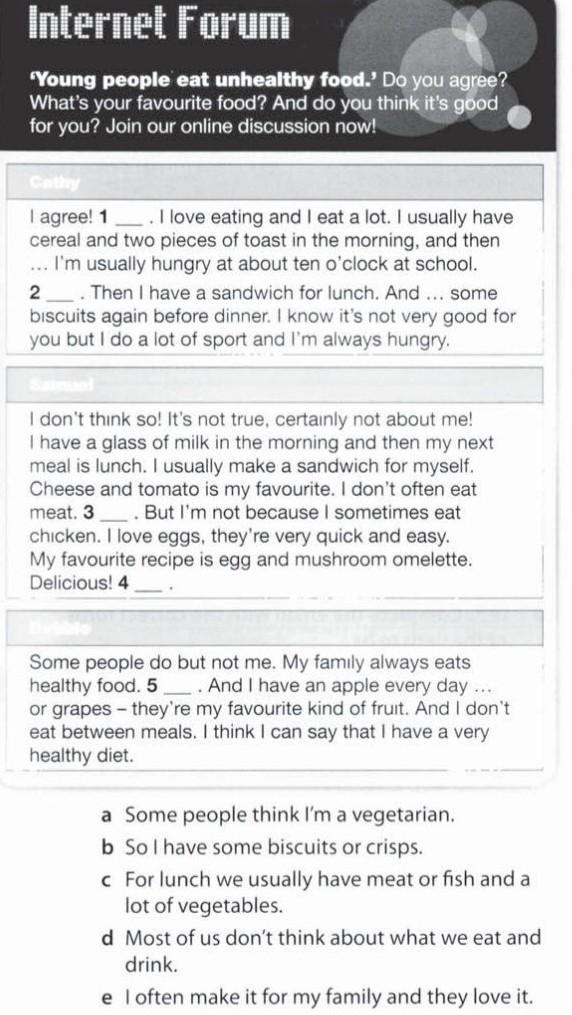Click the Internet Forum title

click(x=160, y=25)
